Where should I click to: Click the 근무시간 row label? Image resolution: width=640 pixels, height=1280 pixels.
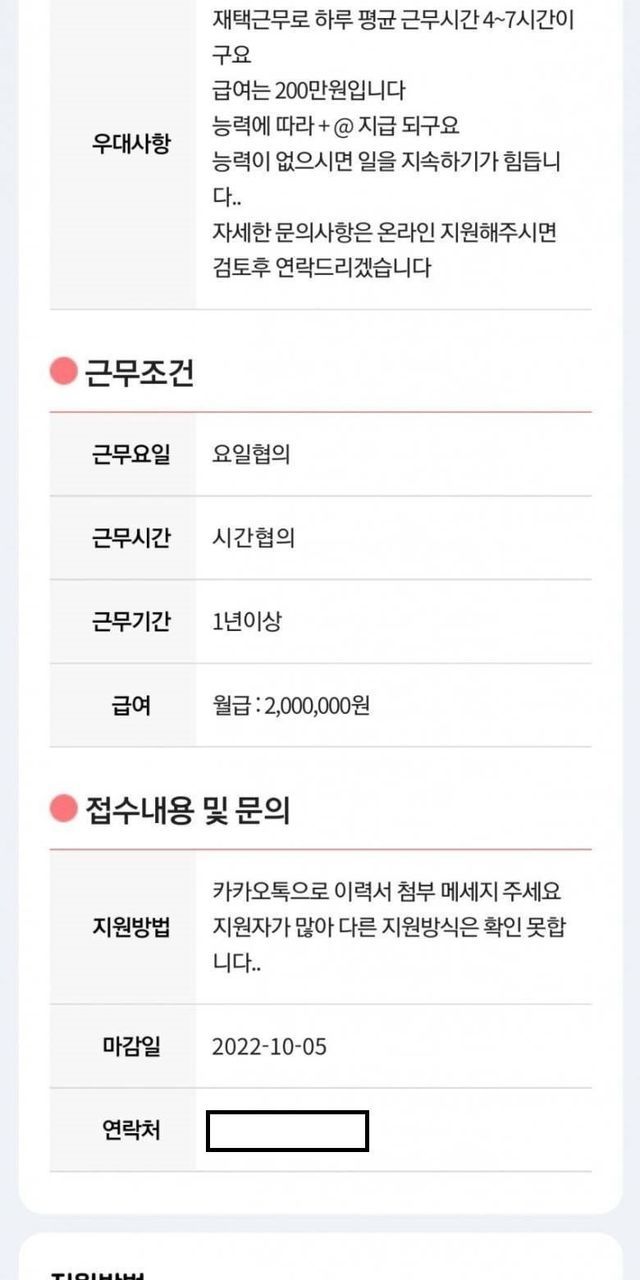point(131,538)
